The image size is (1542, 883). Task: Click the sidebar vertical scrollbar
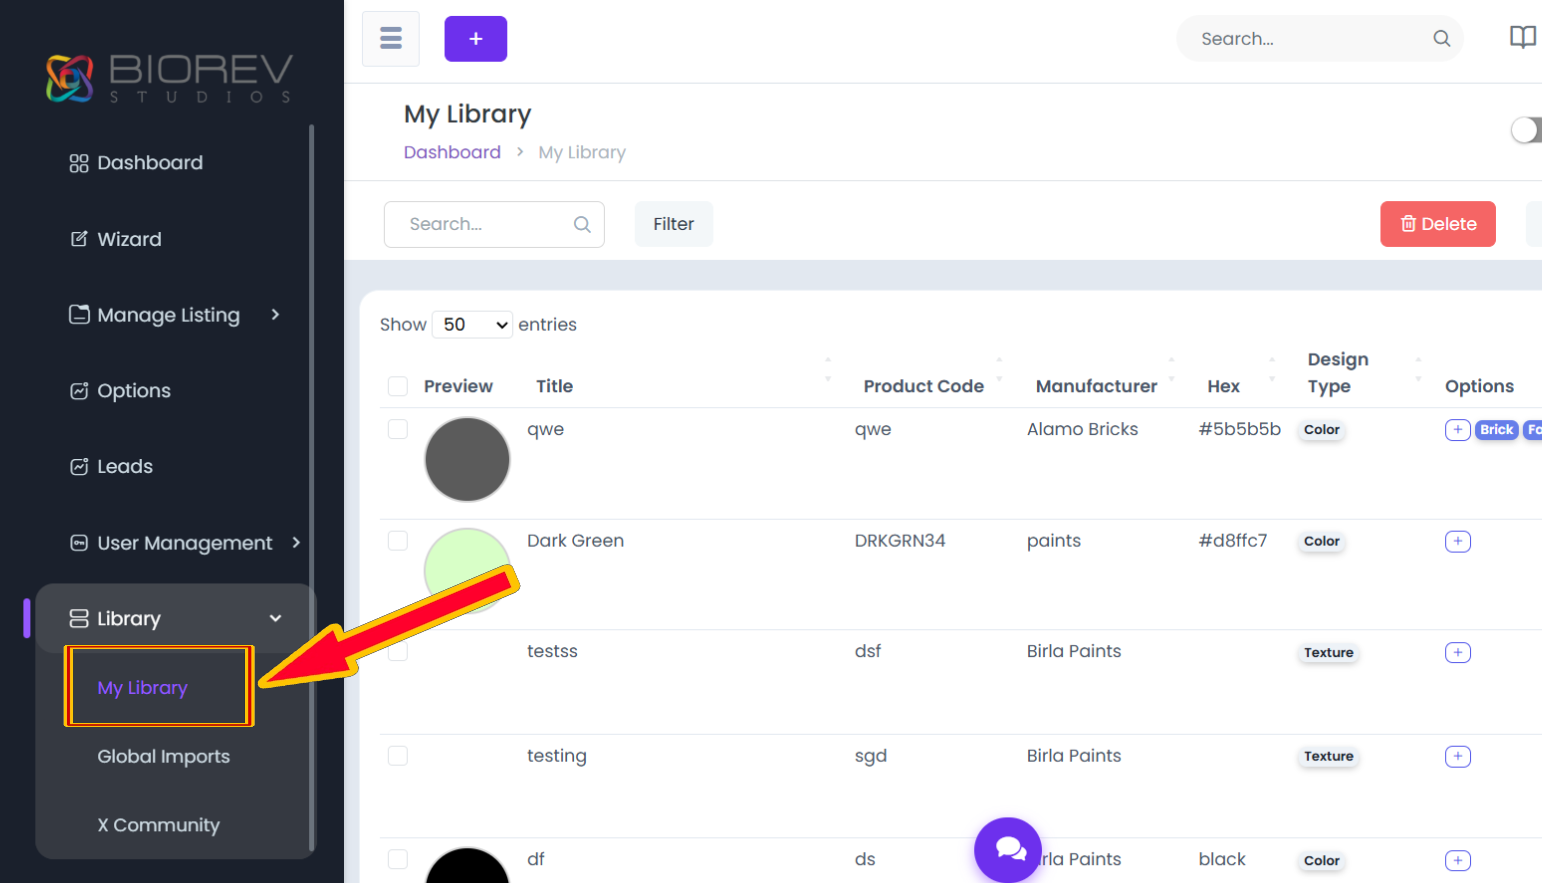coord(312,488)
